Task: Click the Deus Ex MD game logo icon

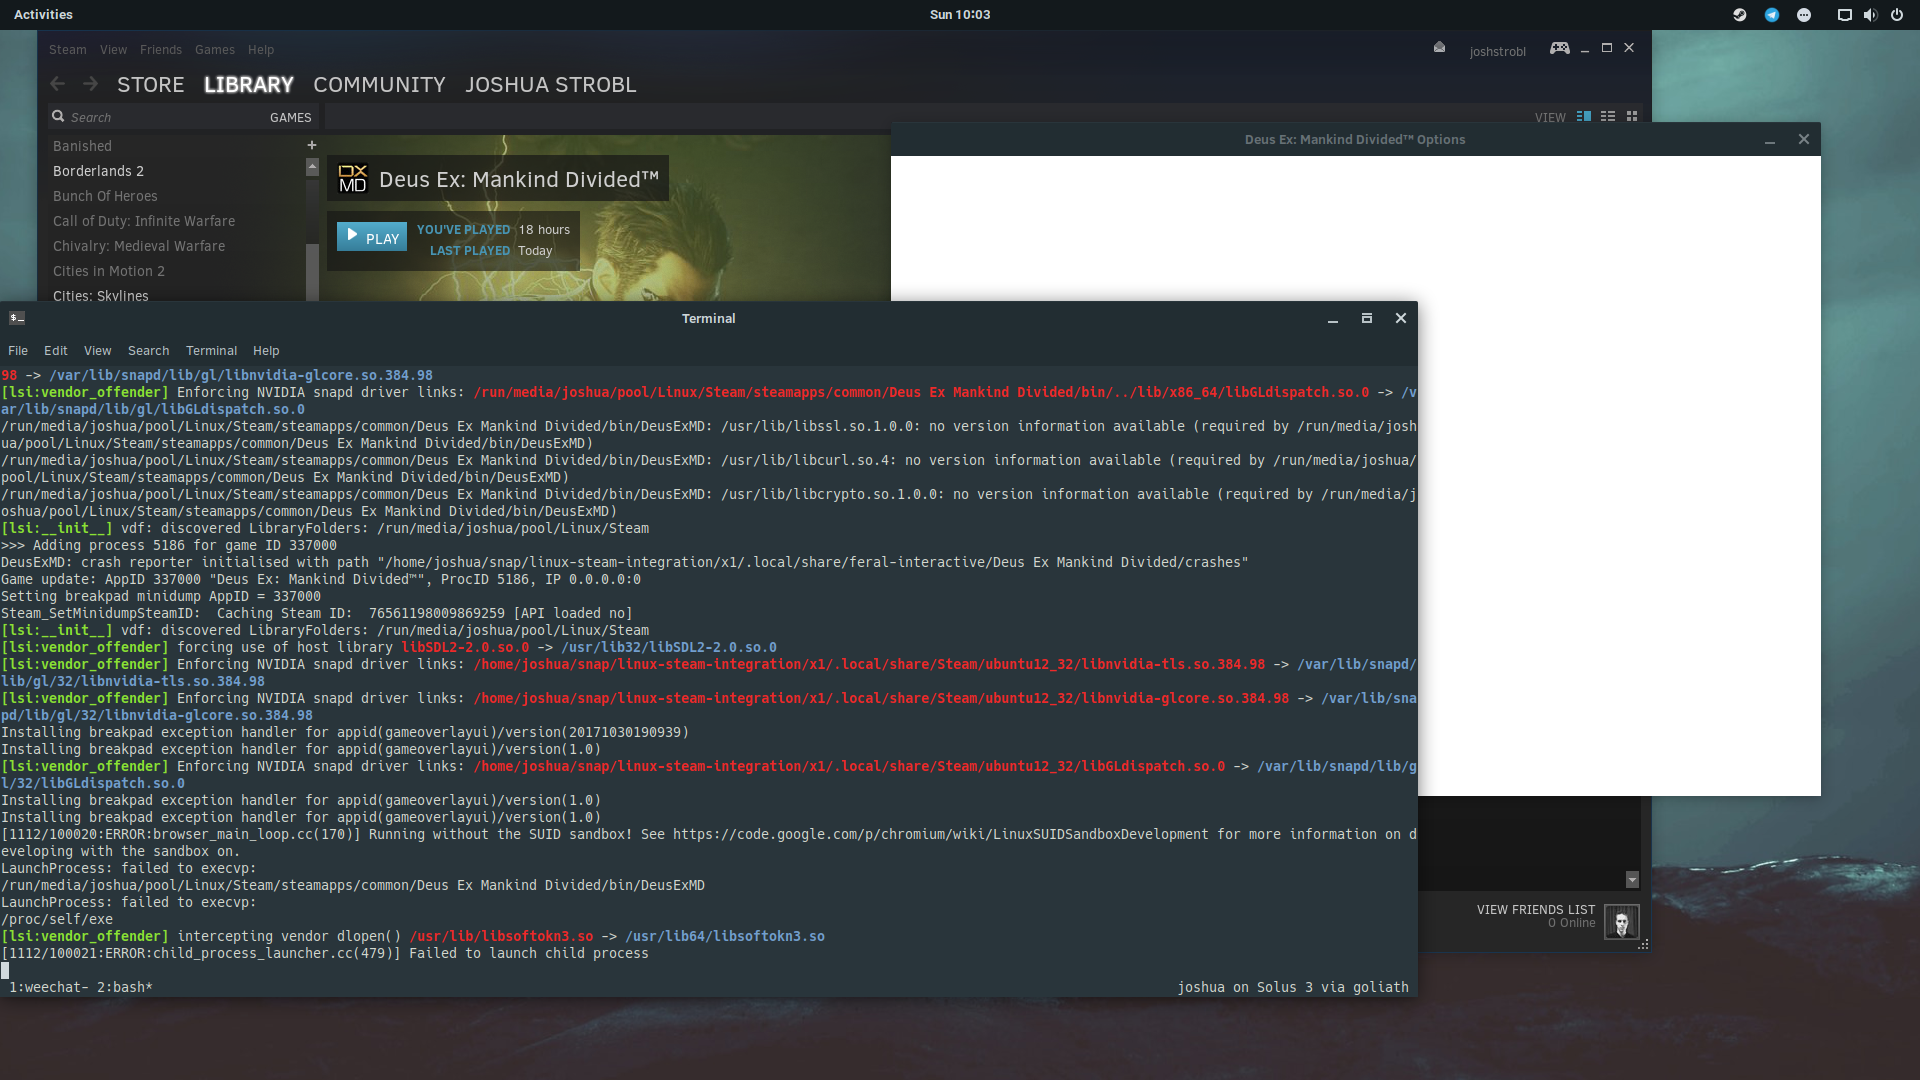Action: pos(352,179)
